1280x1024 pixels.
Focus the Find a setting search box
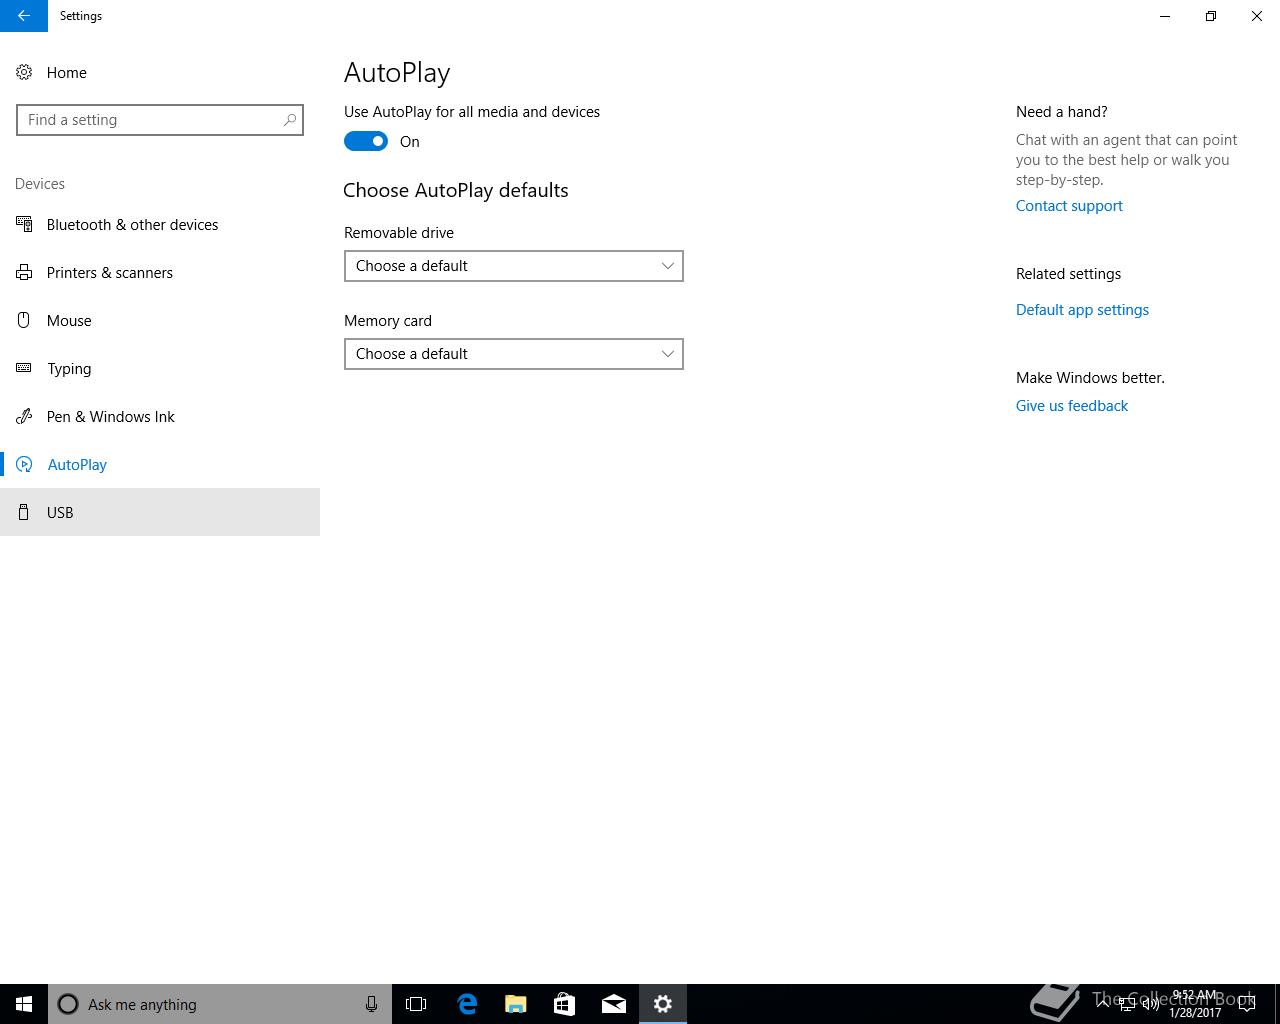[160, 120]
